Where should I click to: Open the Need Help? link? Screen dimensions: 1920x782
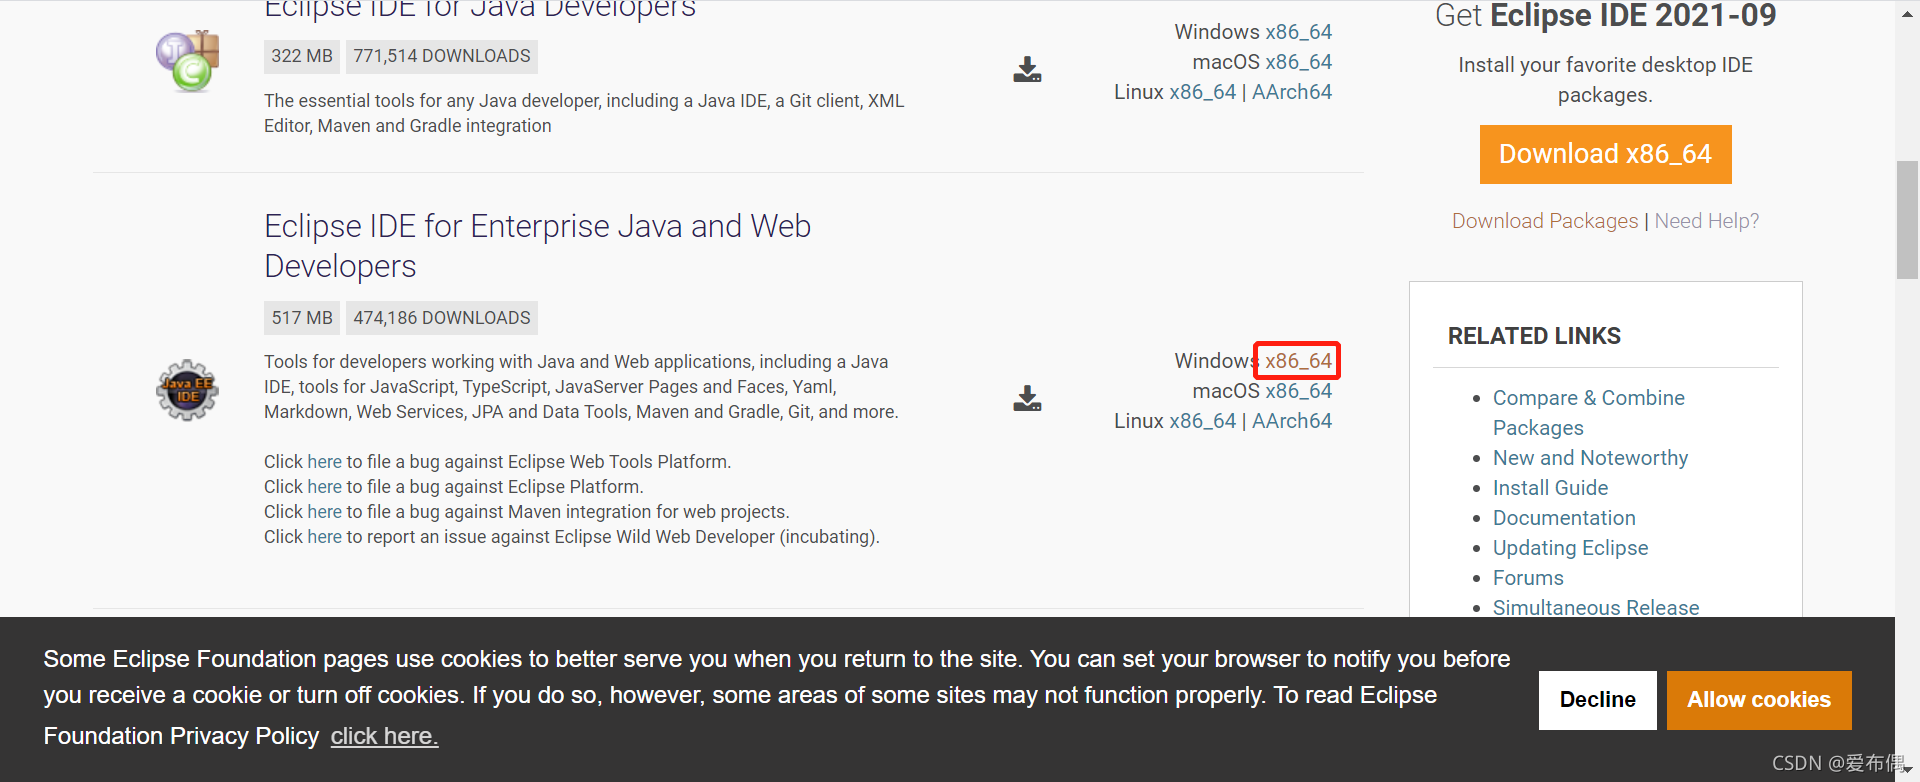click(1706, 221)
